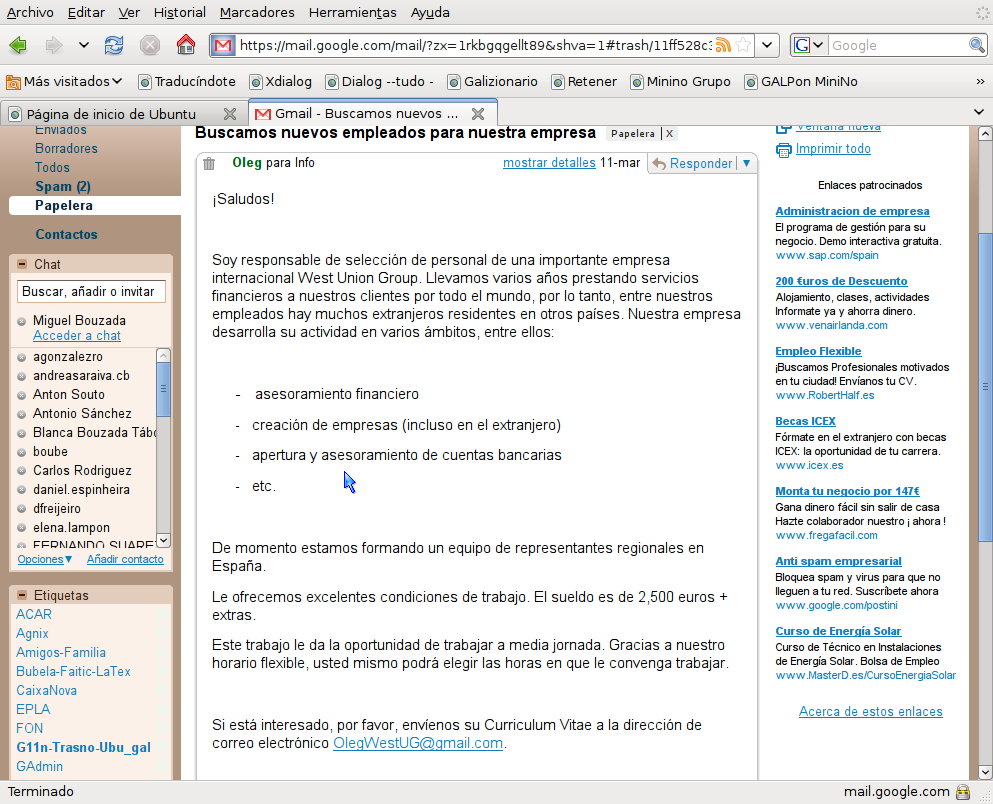Open the CaixaNova label
The image size is (993, 804).
[46, 691]
